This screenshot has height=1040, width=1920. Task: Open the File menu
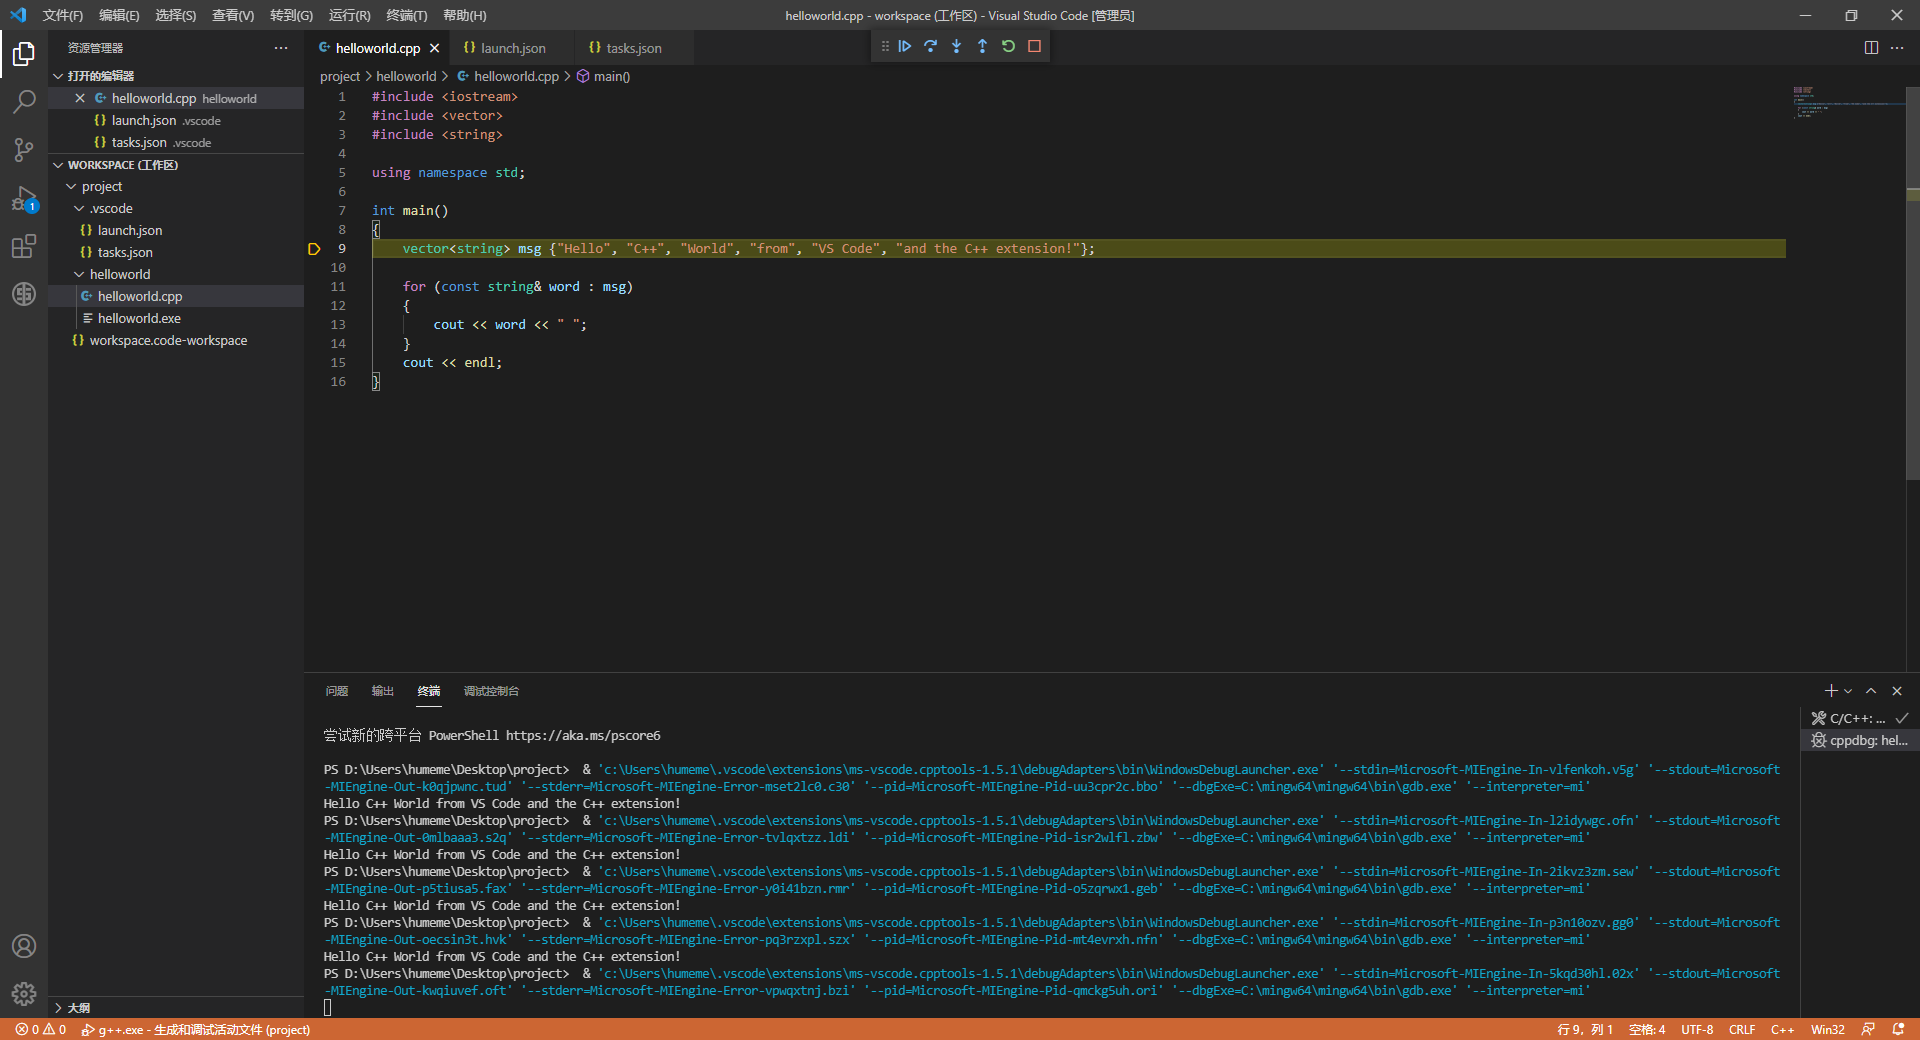point(62,15)
